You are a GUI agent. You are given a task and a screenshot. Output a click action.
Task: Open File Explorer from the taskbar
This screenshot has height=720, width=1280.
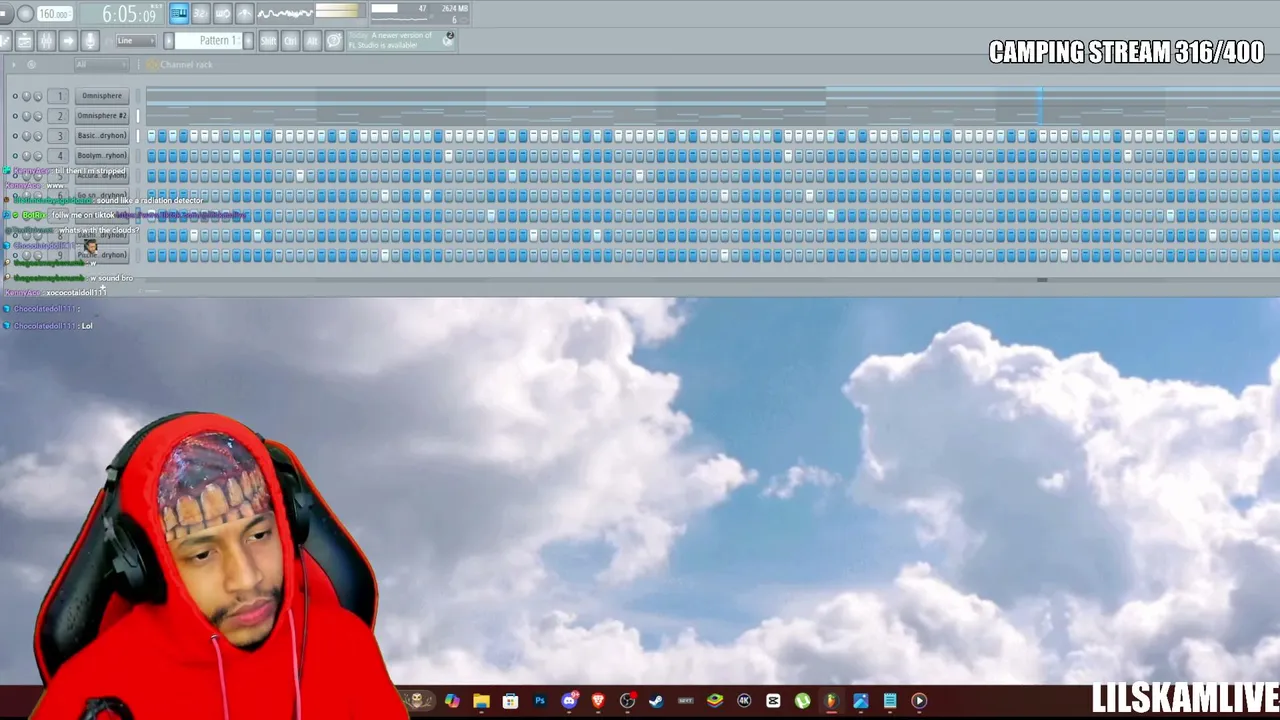click(481, 701)
